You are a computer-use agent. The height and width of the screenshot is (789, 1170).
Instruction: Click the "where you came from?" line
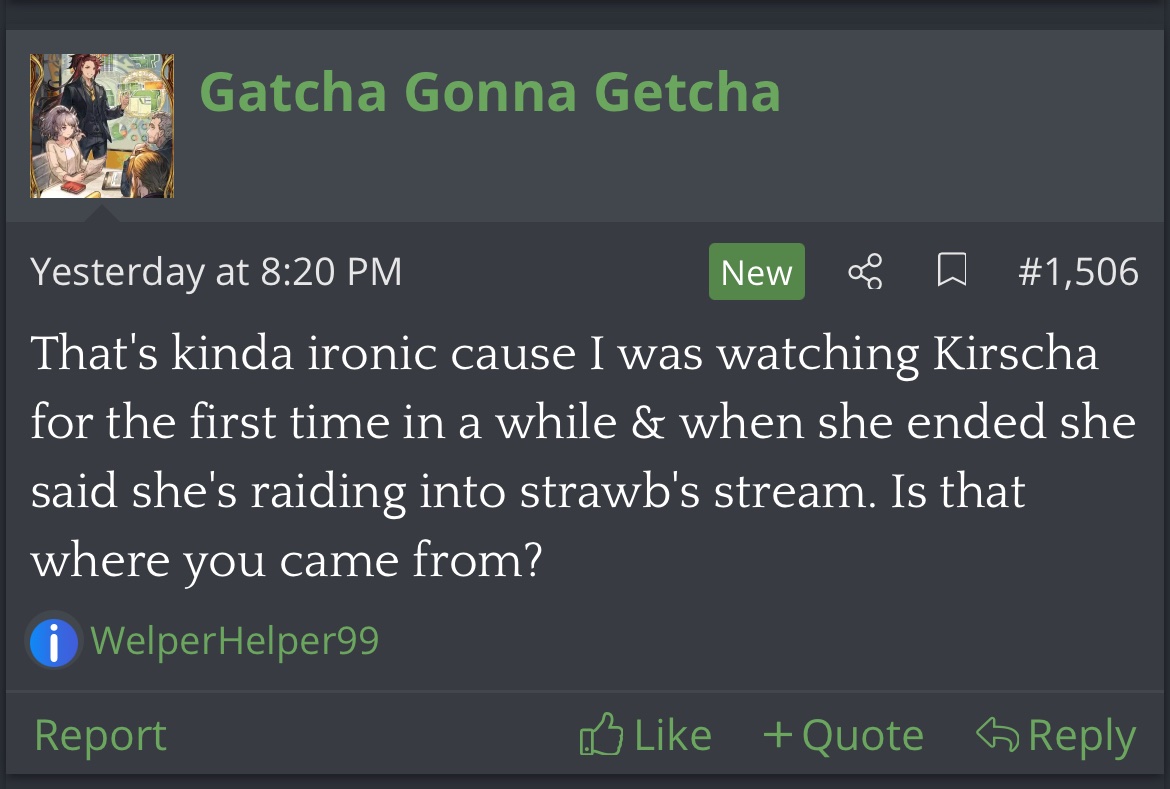(x=286, y=561)
